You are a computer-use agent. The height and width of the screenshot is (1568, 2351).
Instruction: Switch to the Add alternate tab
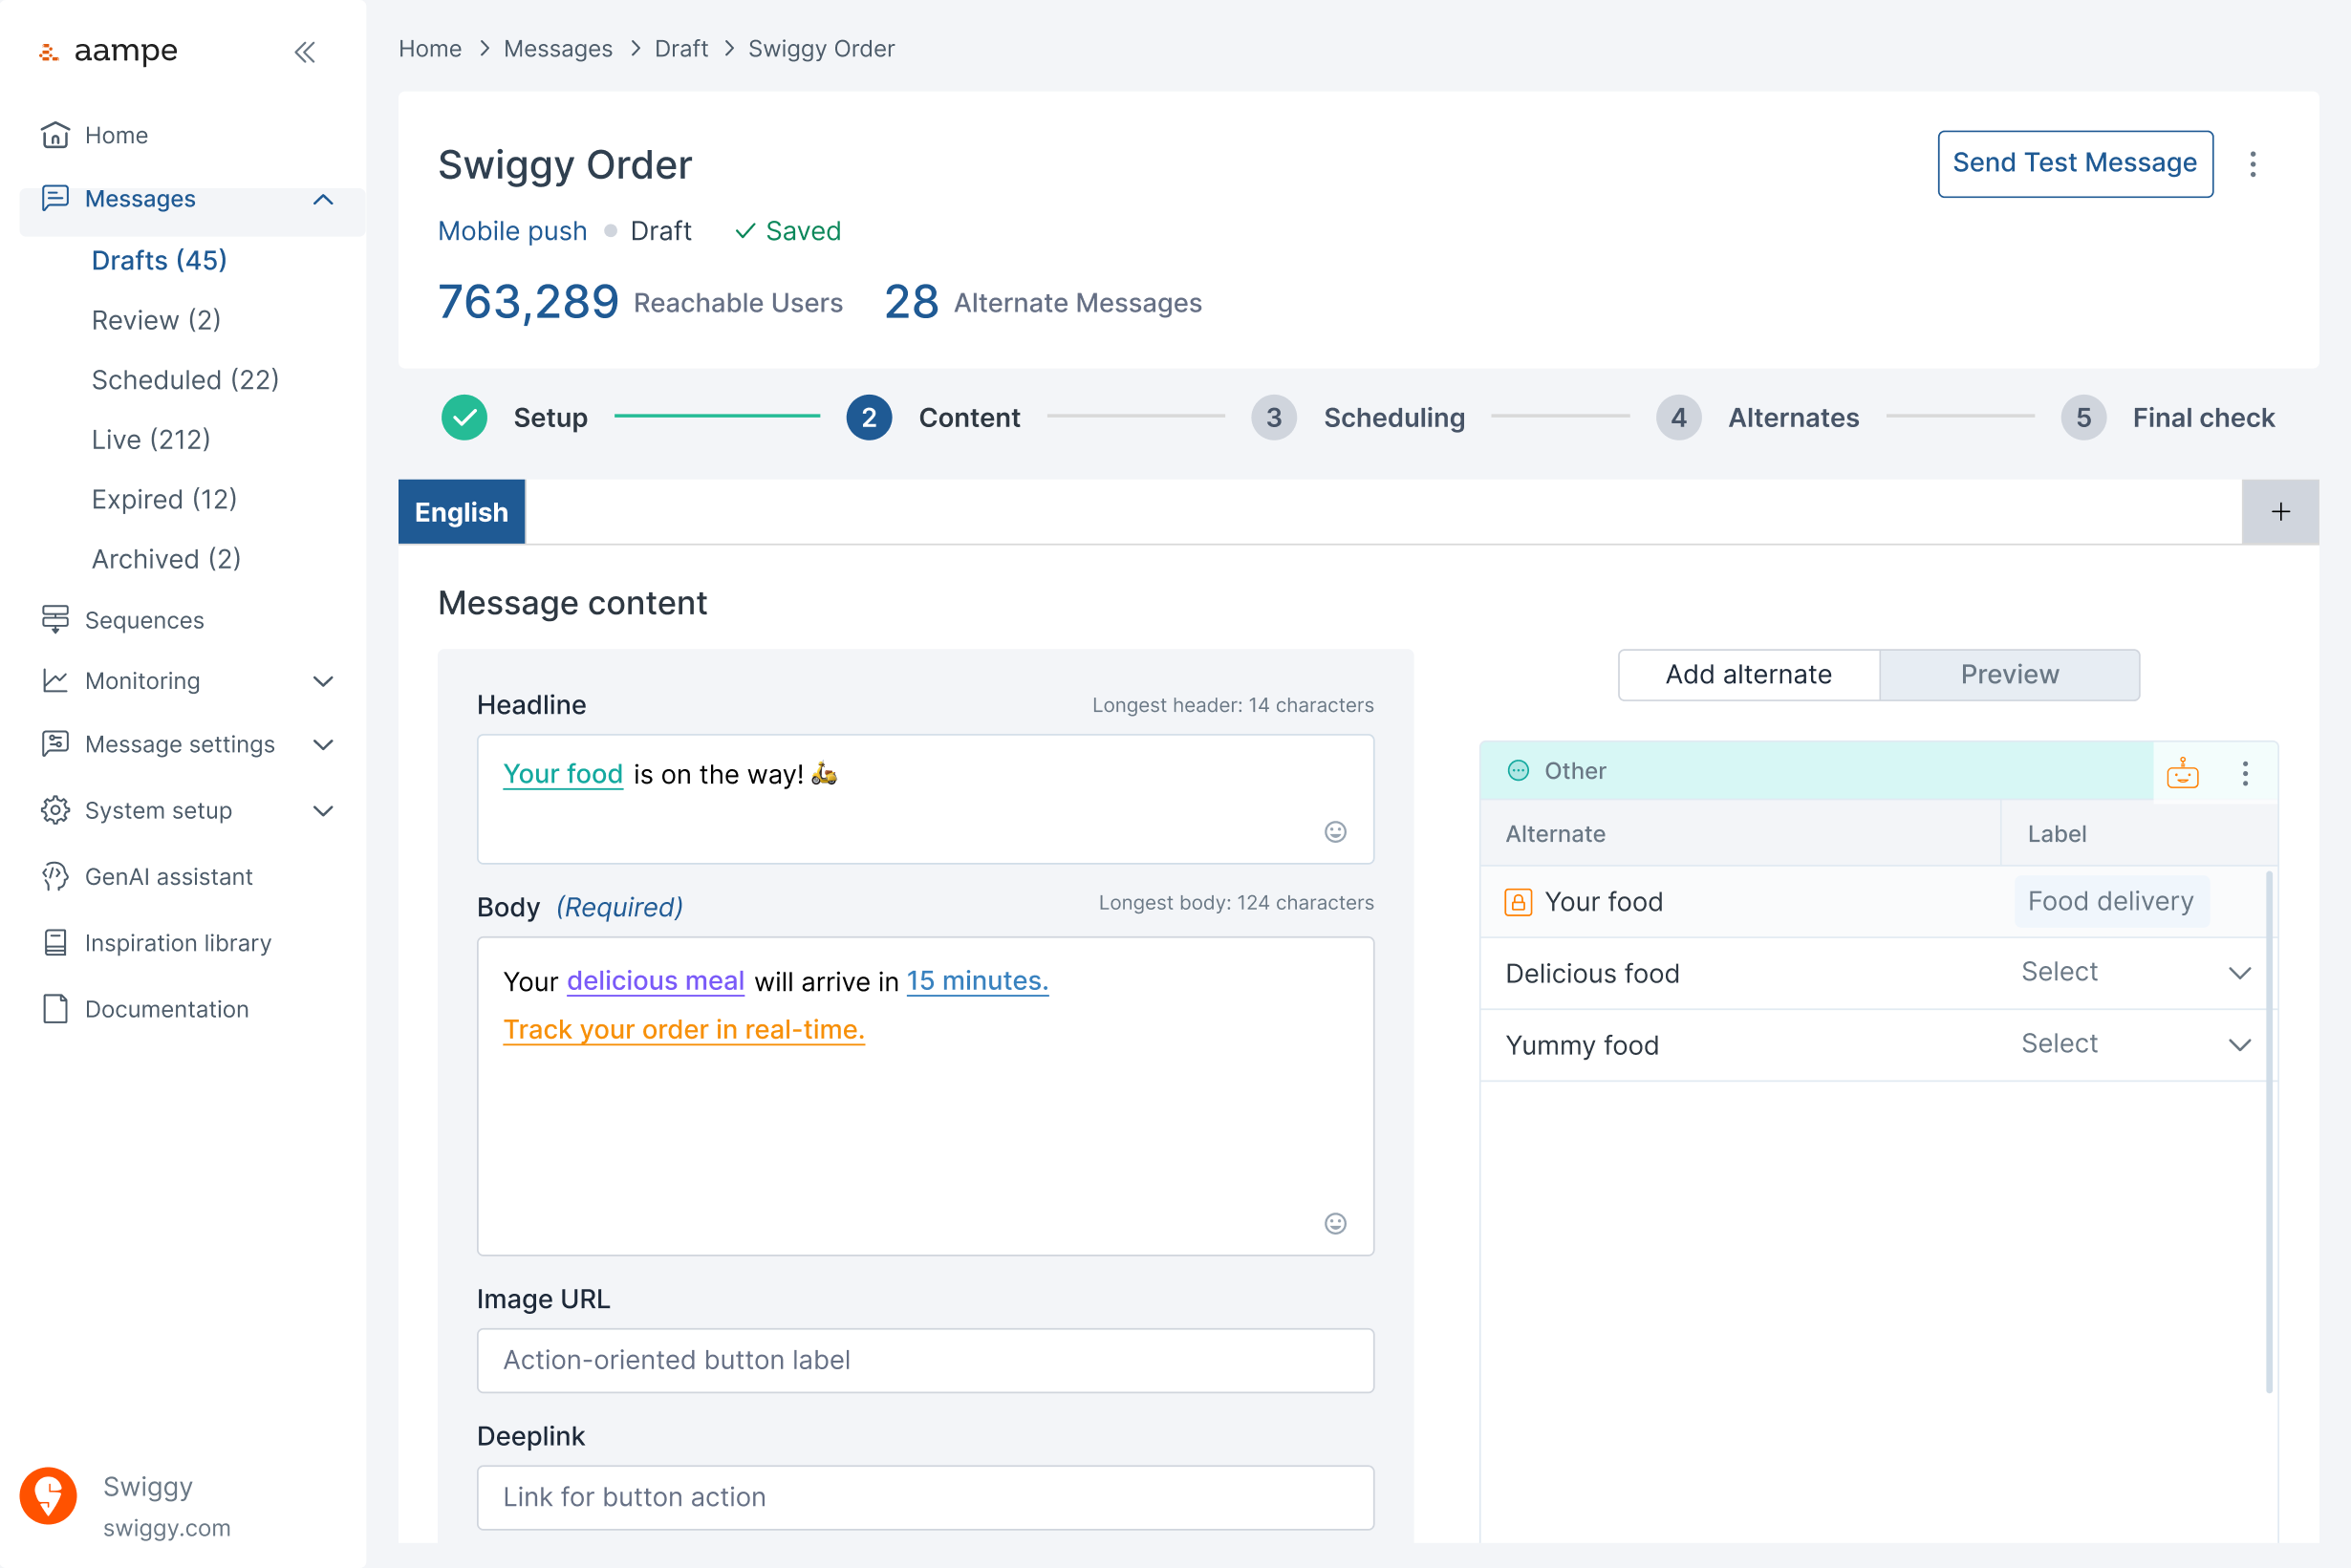coord(1748,675)
